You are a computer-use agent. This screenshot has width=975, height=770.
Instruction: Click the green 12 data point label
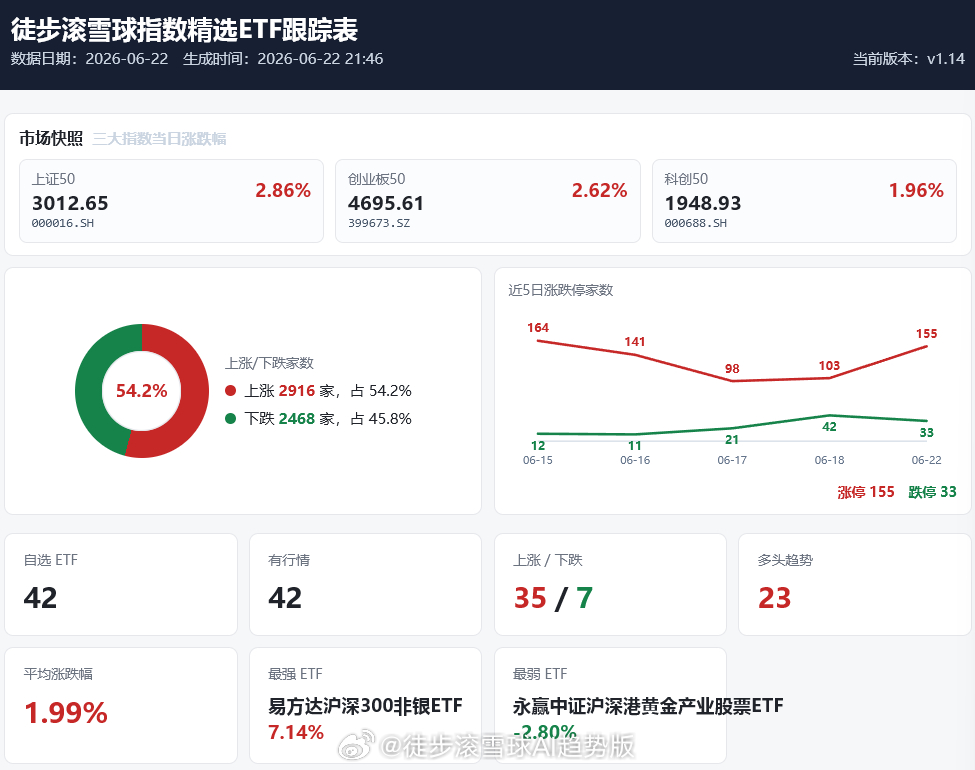click(538, 445)
